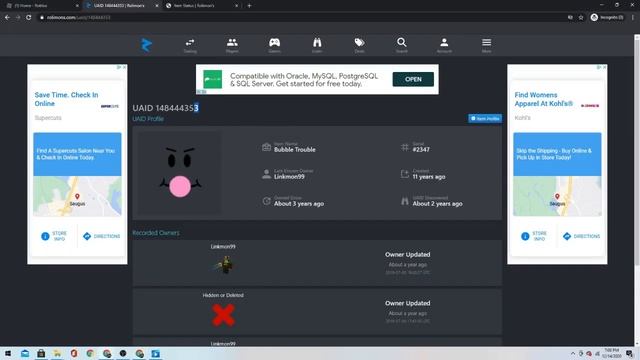Show hidden system tray icons chevron
The image size is (640, 360).
[573, 353]
